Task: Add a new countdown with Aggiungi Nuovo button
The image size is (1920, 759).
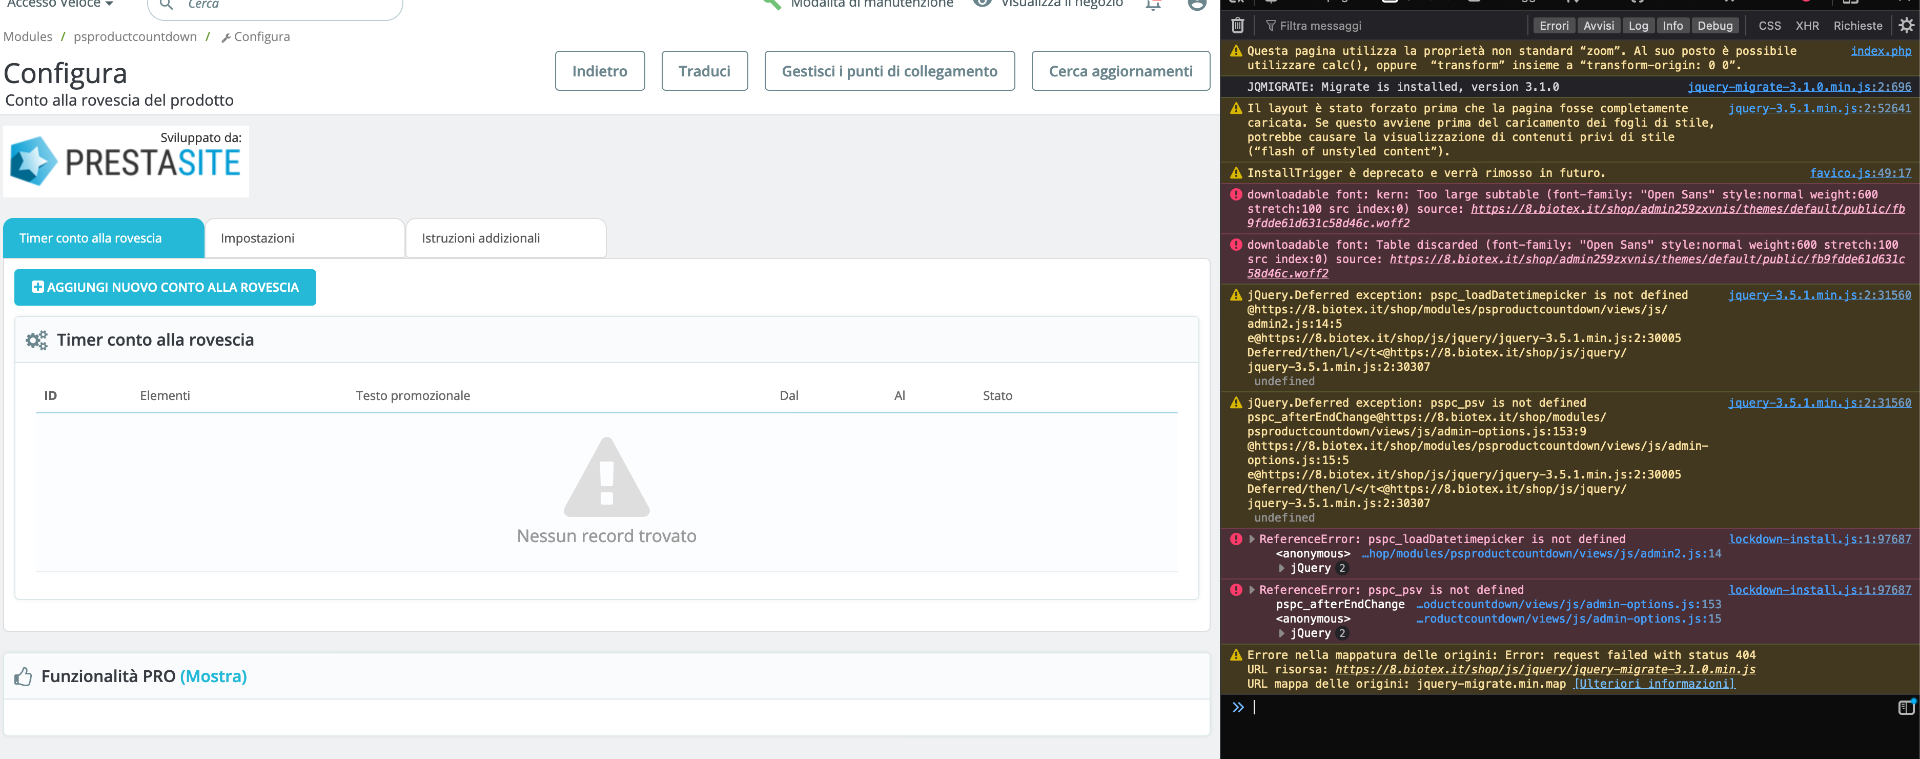Action: click(165, 287)
